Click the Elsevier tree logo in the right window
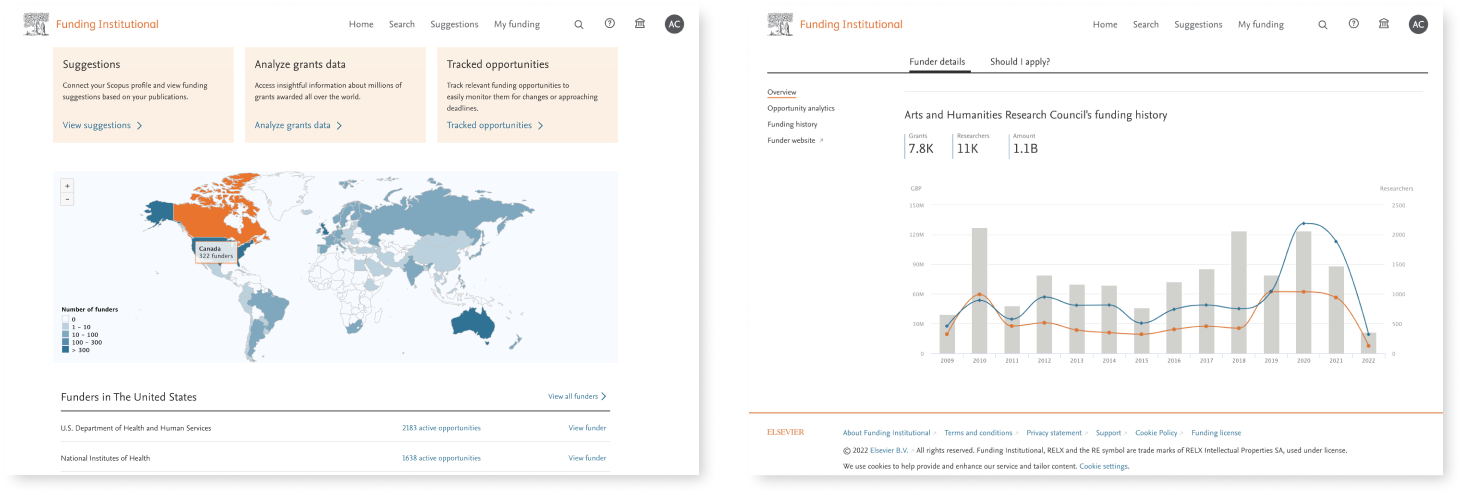Image resolution: width=1462 pixels, height=495 pixels. tap(779, 24)
